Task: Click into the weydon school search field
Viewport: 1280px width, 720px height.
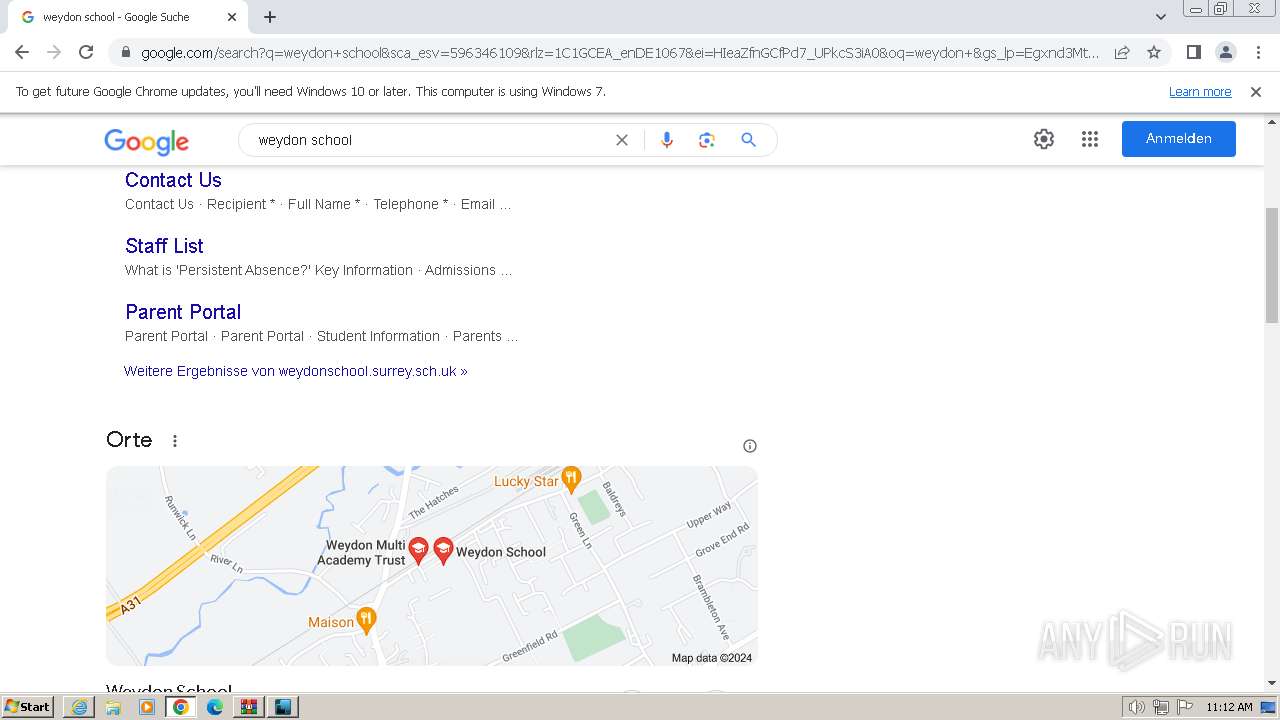Action: [430, 140]
